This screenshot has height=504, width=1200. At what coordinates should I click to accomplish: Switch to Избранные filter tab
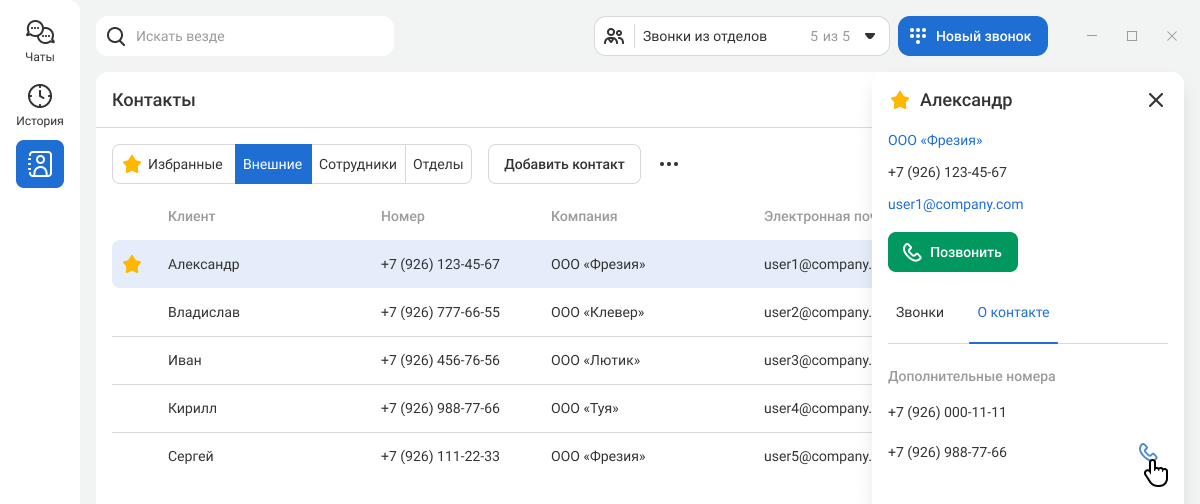(x=173, y=164)
